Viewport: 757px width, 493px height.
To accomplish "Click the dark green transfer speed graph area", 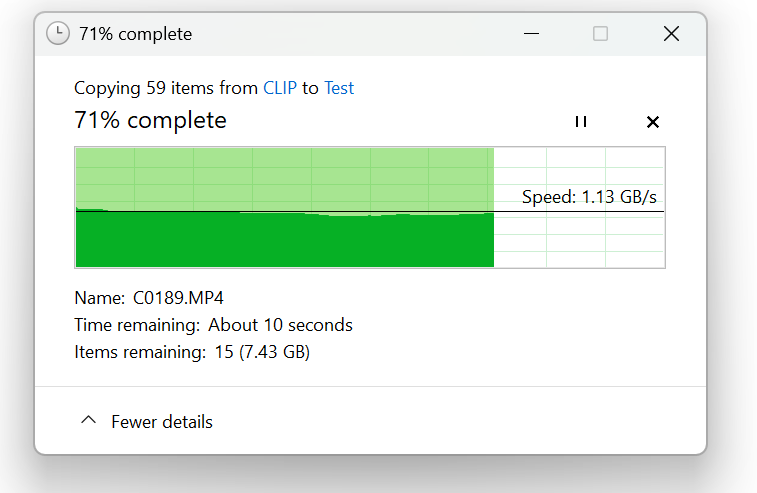I will coord(285,242).
